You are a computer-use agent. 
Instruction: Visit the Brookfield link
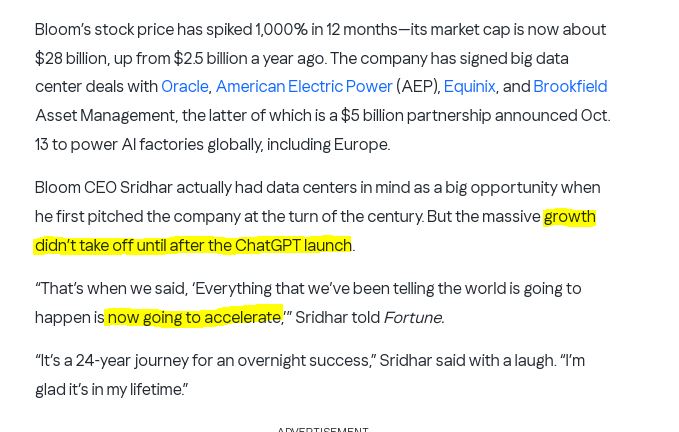coord(570,87)
